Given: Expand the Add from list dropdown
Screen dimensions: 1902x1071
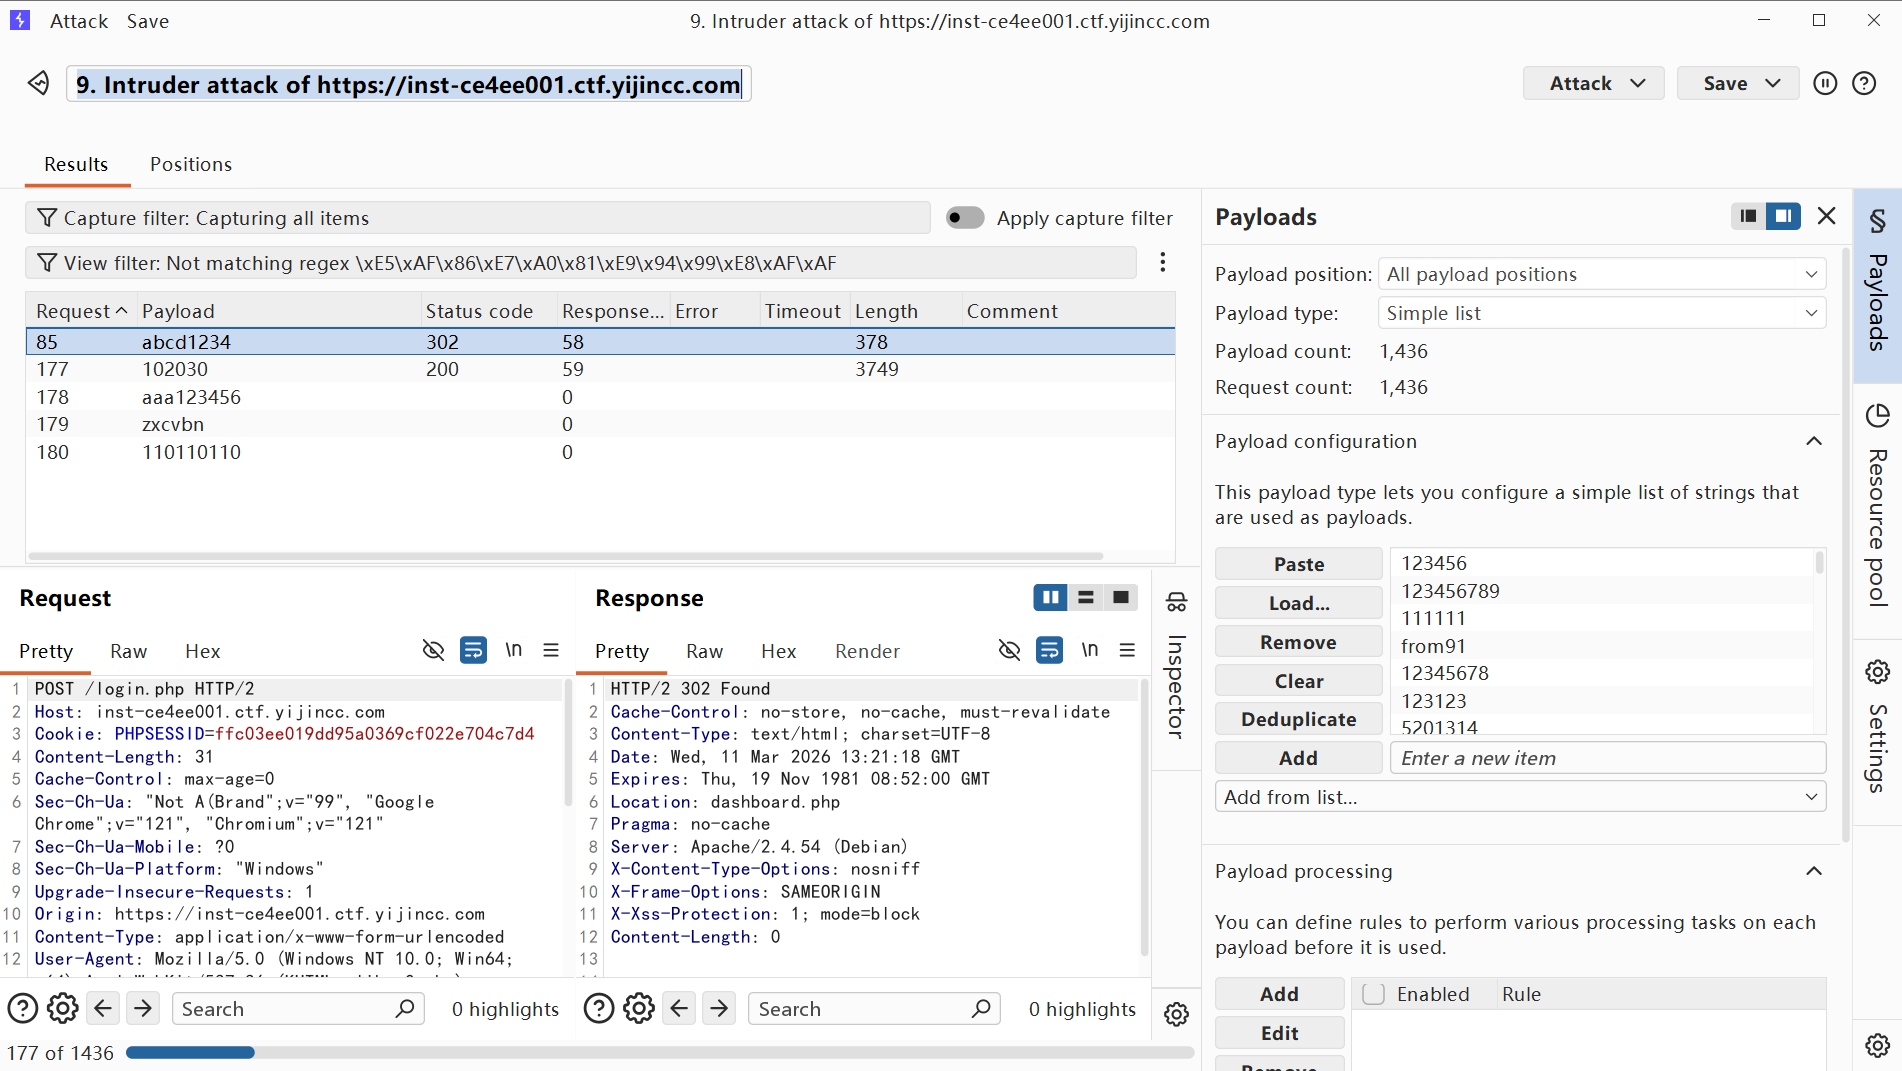Looking at the screenshot, I should (1520, 797).
